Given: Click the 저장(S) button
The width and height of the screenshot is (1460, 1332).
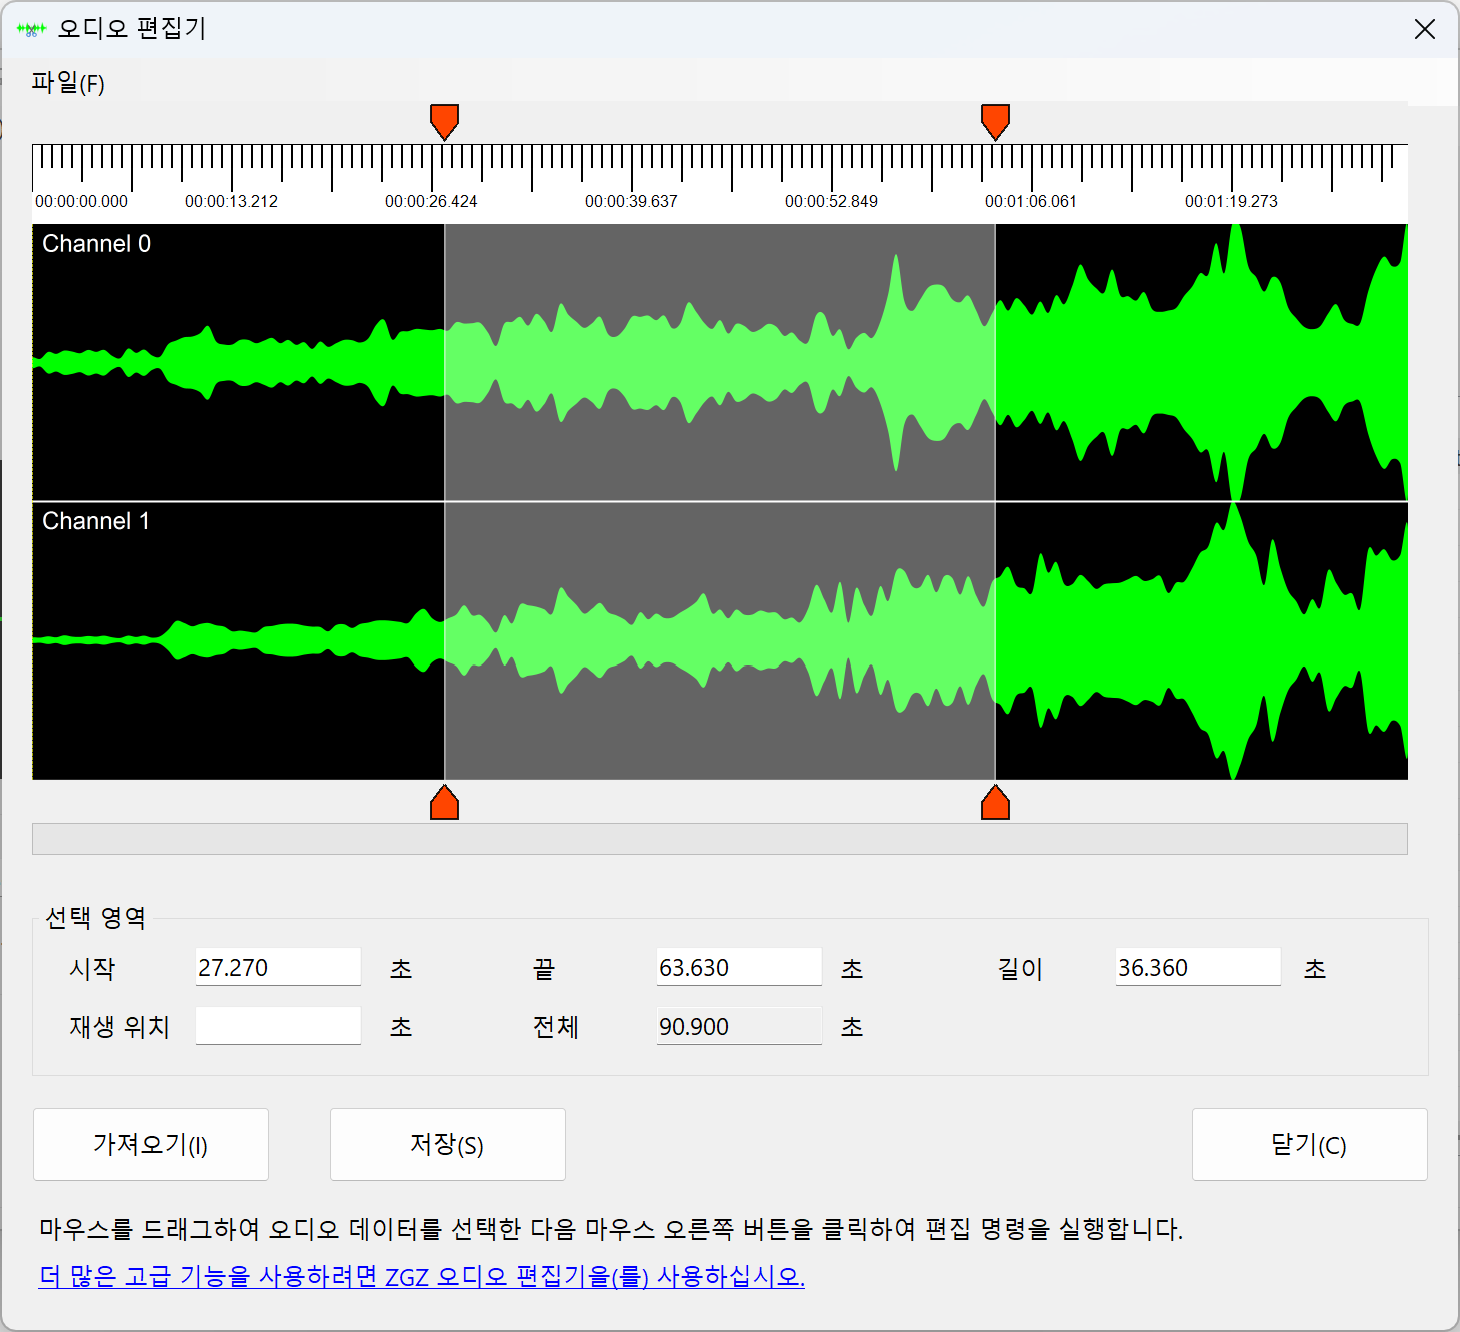Looking at the screenshot, I should 448,1144.
